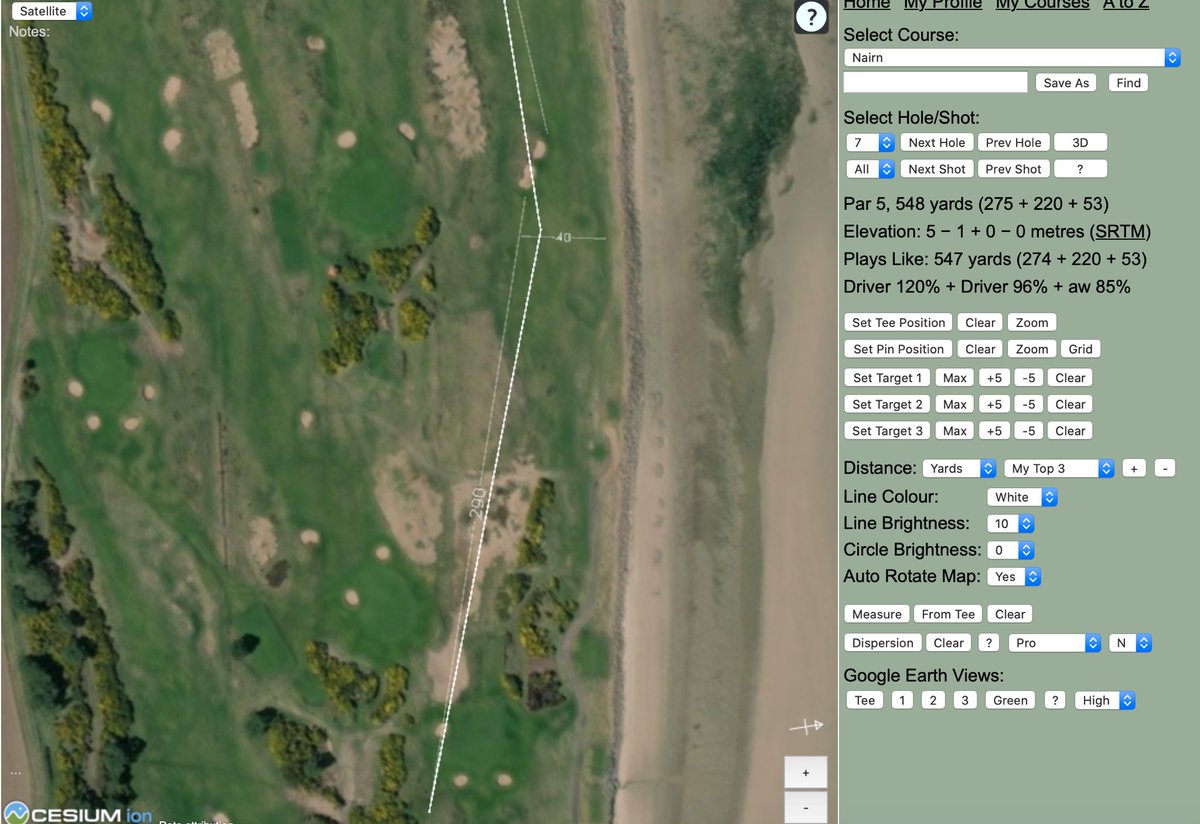Subtract -5 from Target 2
Screen dimensions: 1200x824
(x=1028, y=405)
